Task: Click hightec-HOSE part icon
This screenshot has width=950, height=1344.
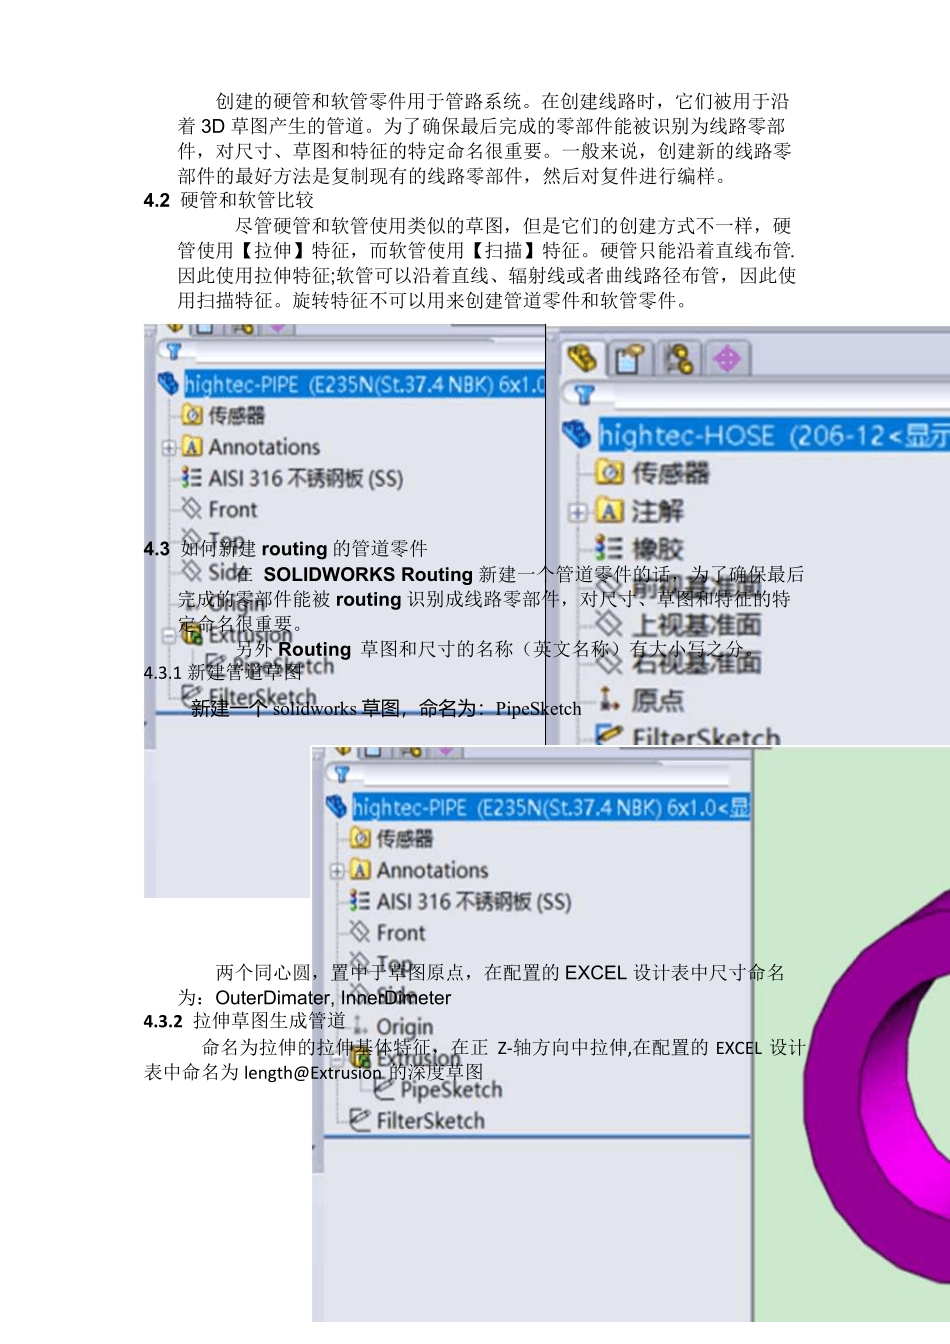Action: (577, 434)
